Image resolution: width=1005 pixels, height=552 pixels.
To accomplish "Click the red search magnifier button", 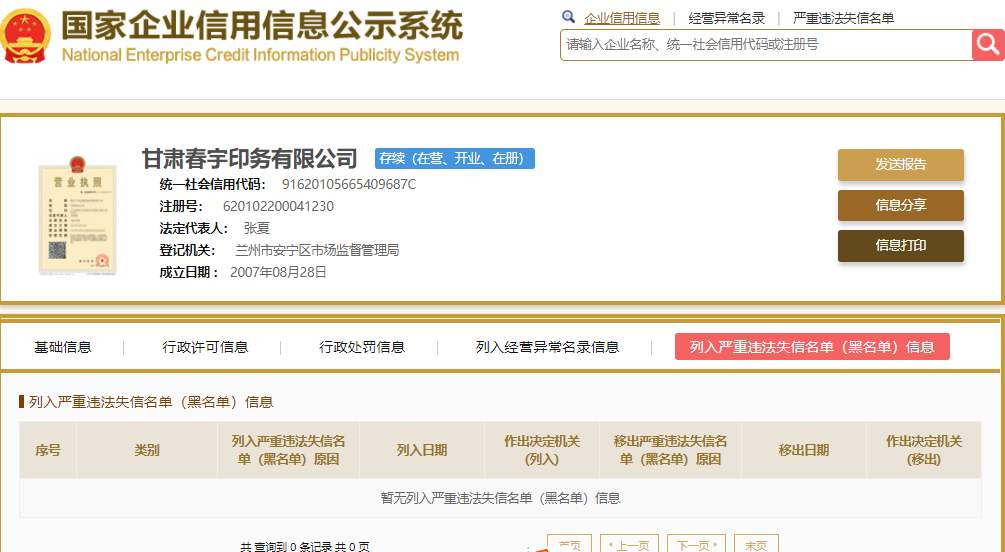I will pyautogui.click(x=988, y=45).
